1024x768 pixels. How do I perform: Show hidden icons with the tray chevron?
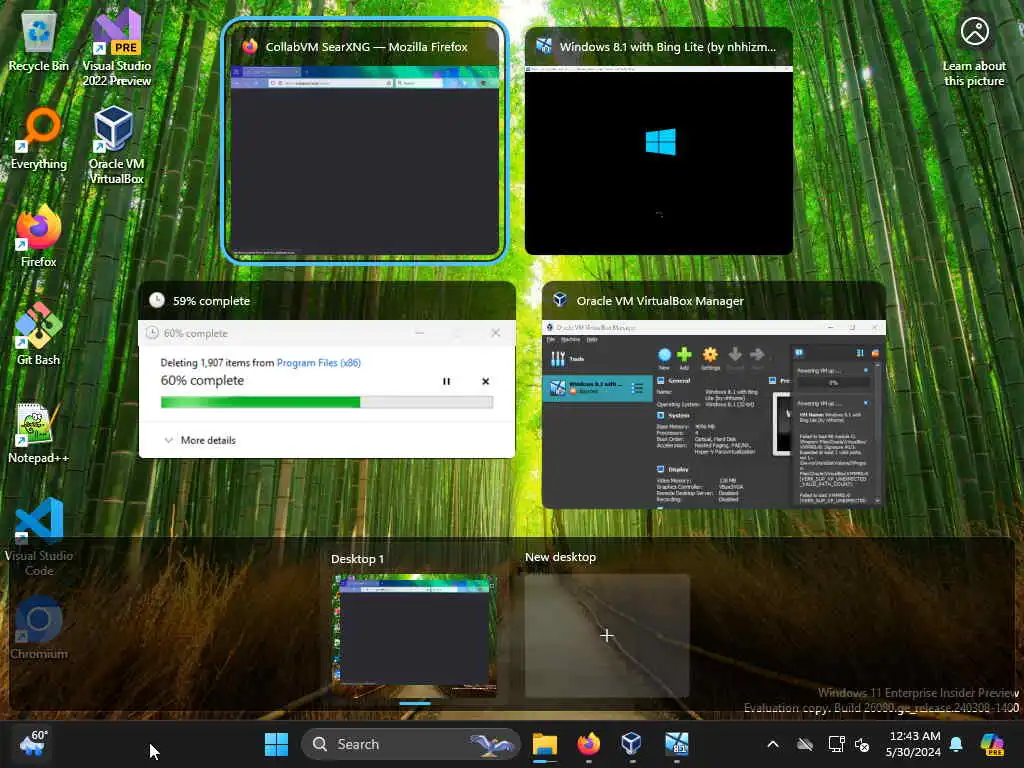pyautogui.click(x=773, y=744)
